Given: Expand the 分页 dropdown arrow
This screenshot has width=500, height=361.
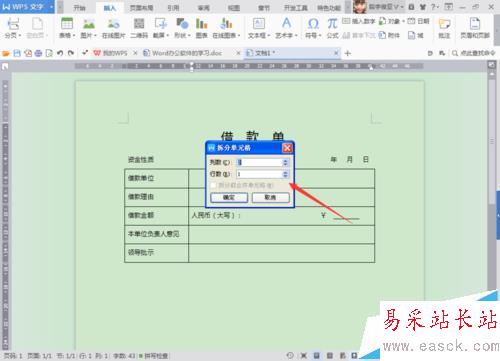Looking at the screenshot, I should (x=20, y=35).
